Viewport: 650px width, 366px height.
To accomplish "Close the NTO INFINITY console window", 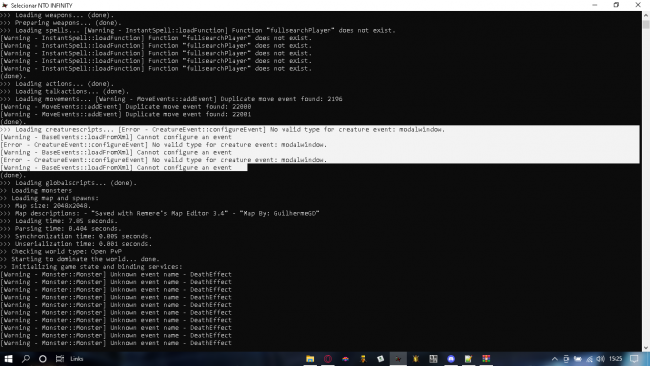I will 638,5.
